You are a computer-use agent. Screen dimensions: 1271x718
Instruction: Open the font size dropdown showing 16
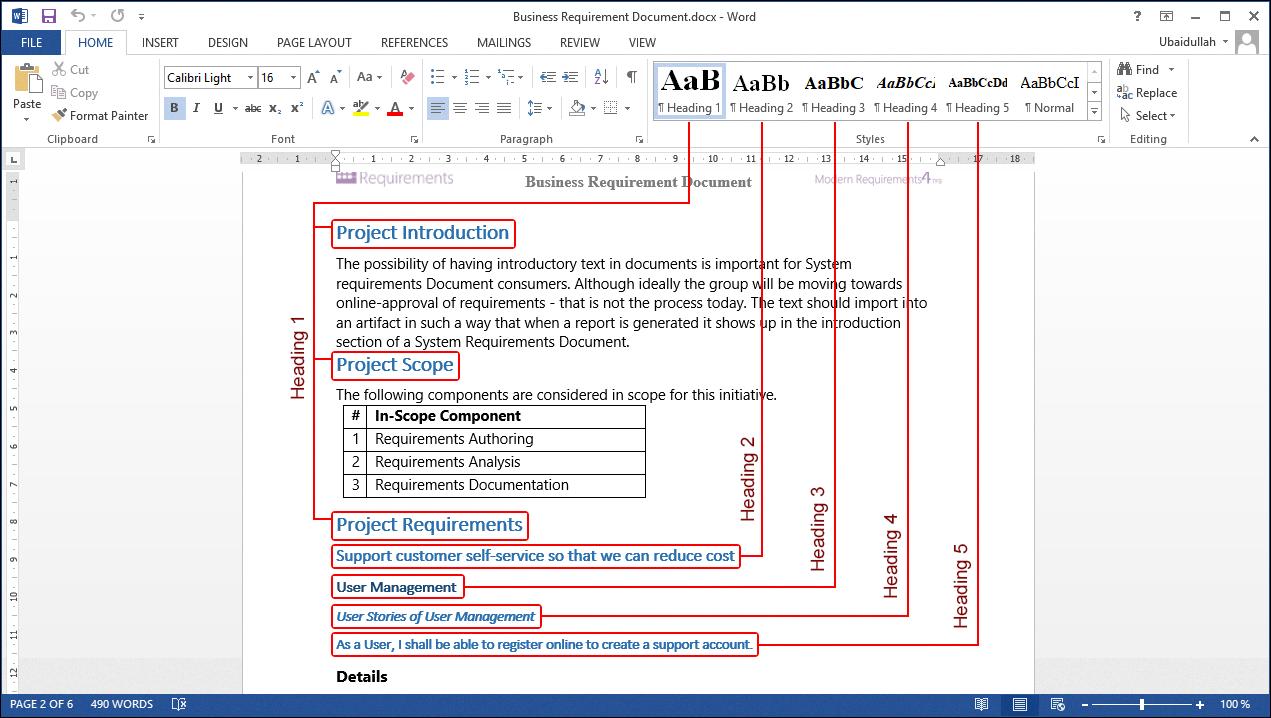[293, 77]
